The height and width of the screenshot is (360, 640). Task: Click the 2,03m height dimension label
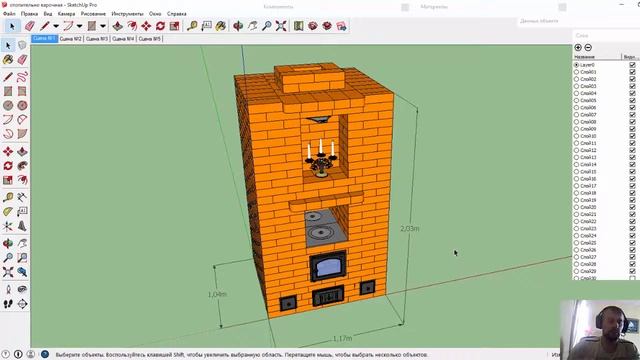click(409, 229)
